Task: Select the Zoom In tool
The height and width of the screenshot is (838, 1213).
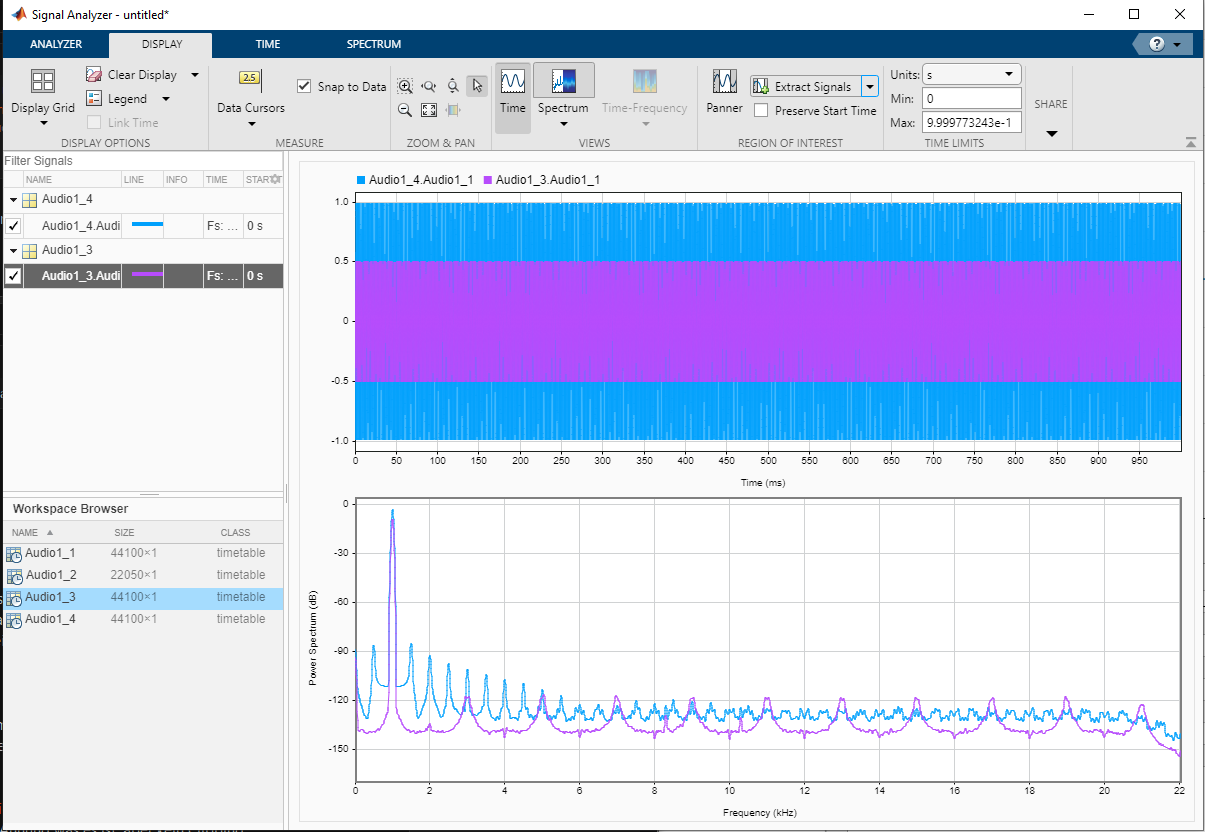Action: coord(405,87)
